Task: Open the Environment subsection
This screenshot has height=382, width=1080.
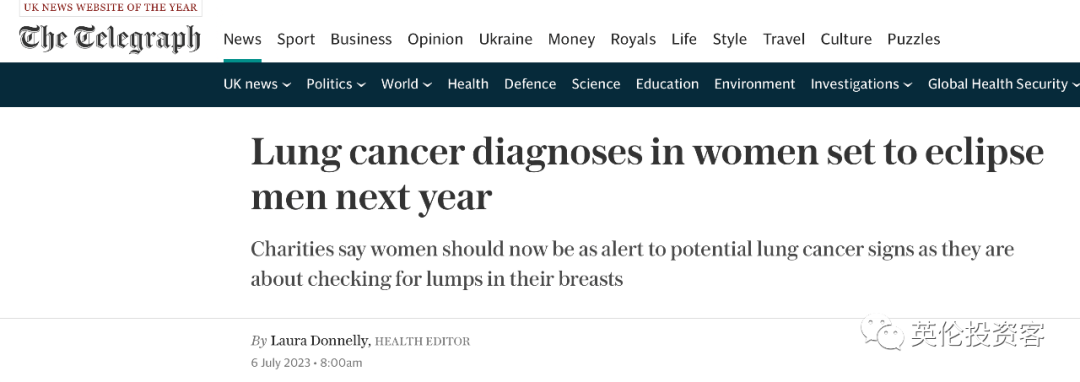Action: pos(754,84)
